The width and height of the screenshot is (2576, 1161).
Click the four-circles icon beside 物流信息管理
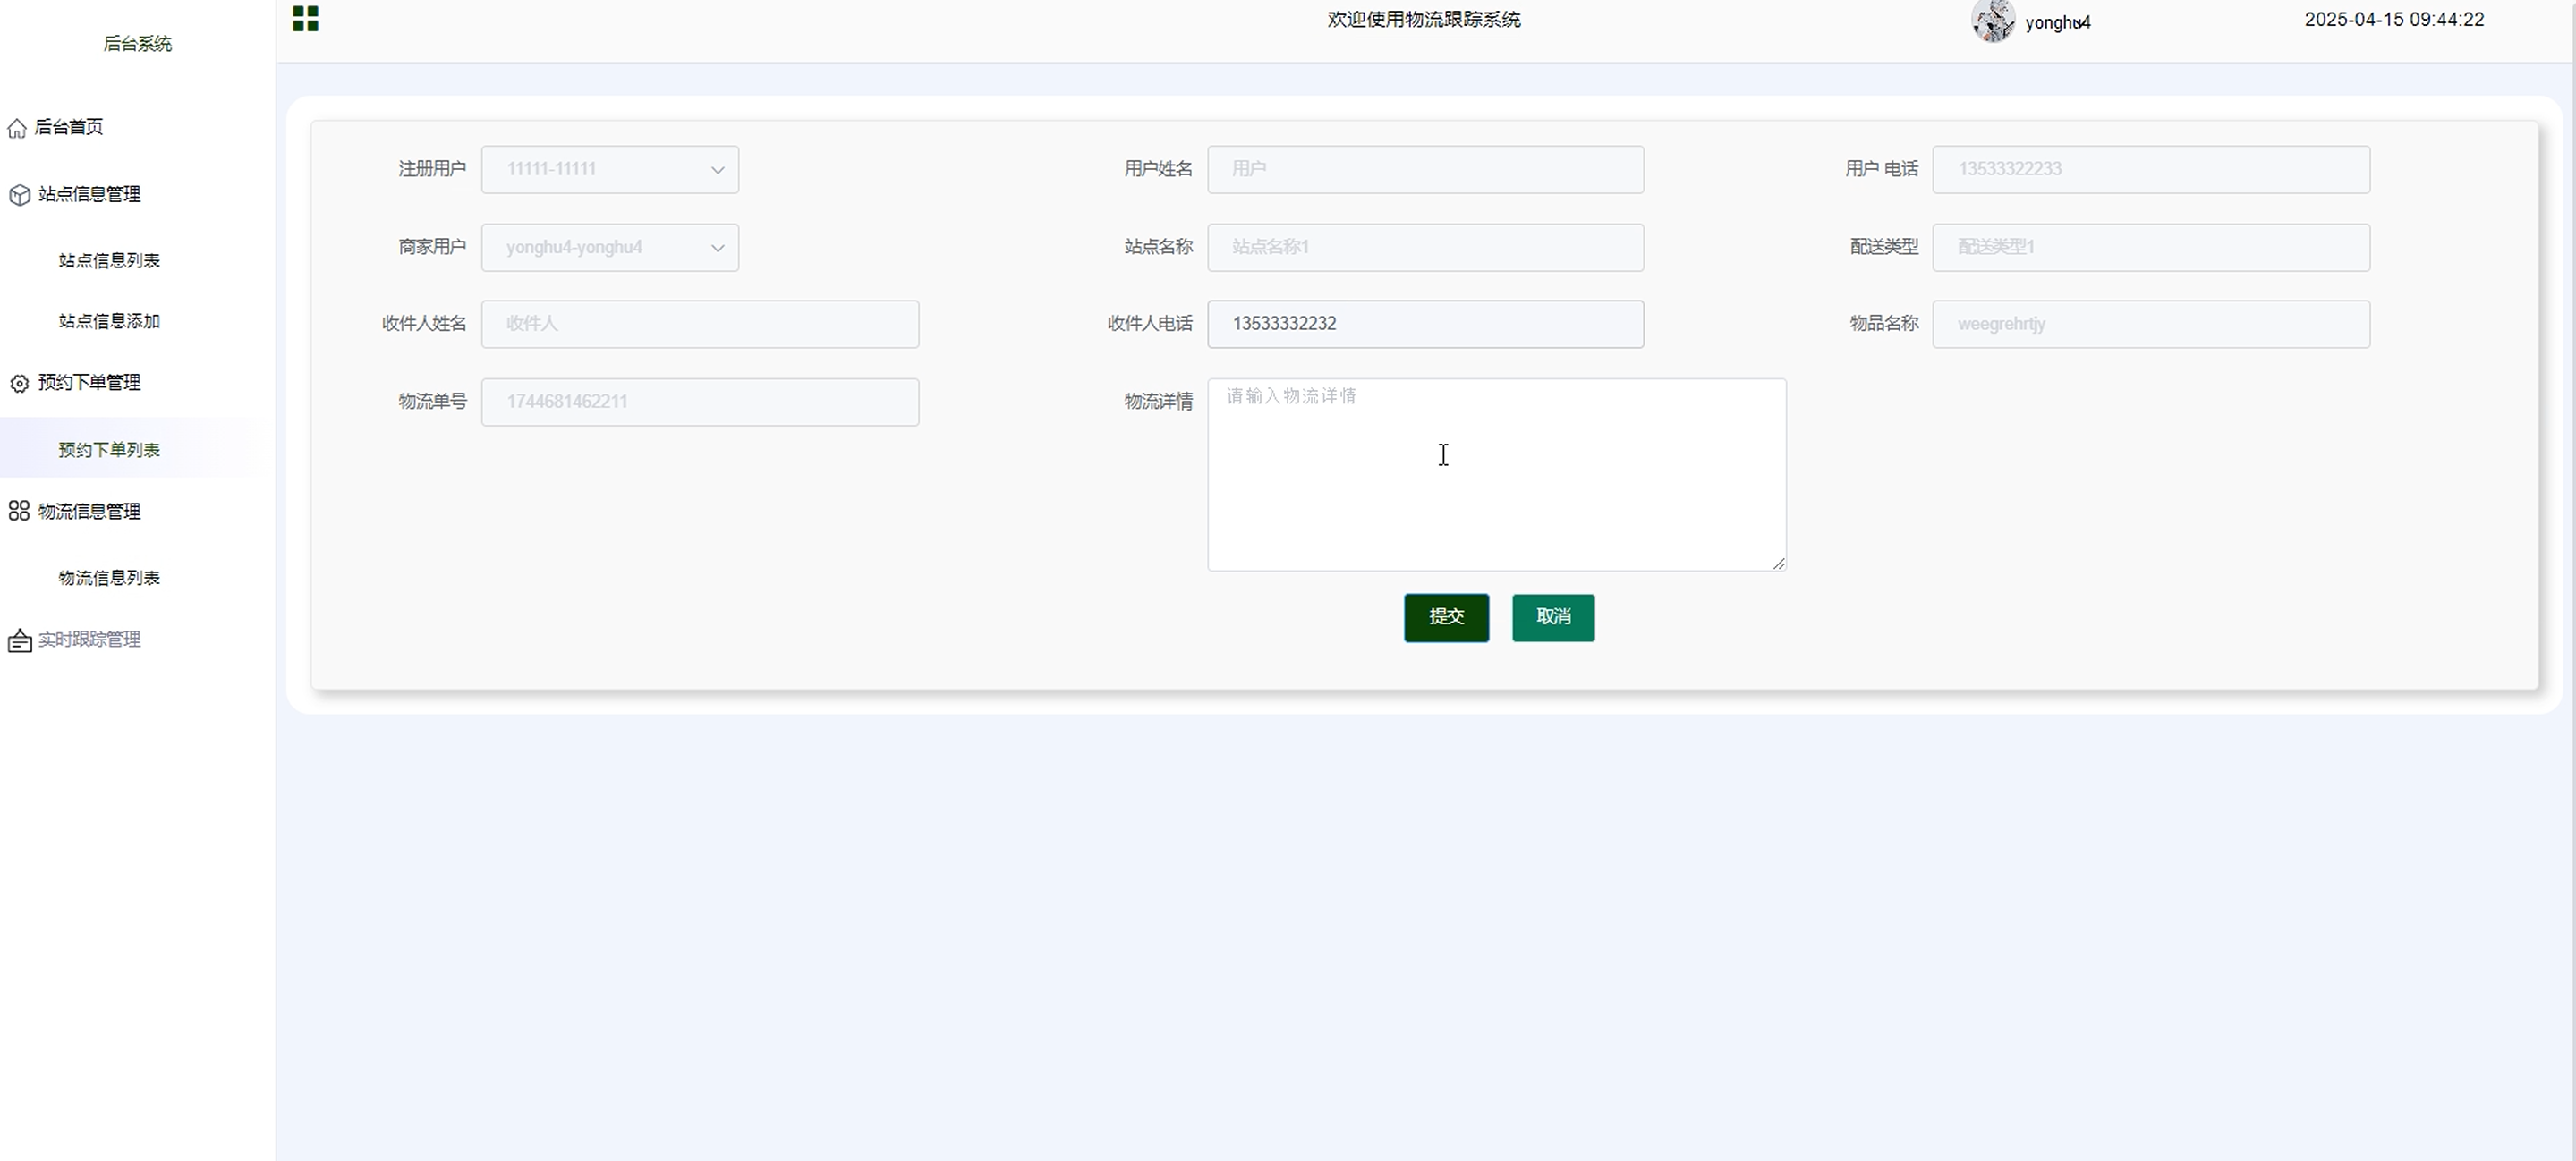[19, 512]
